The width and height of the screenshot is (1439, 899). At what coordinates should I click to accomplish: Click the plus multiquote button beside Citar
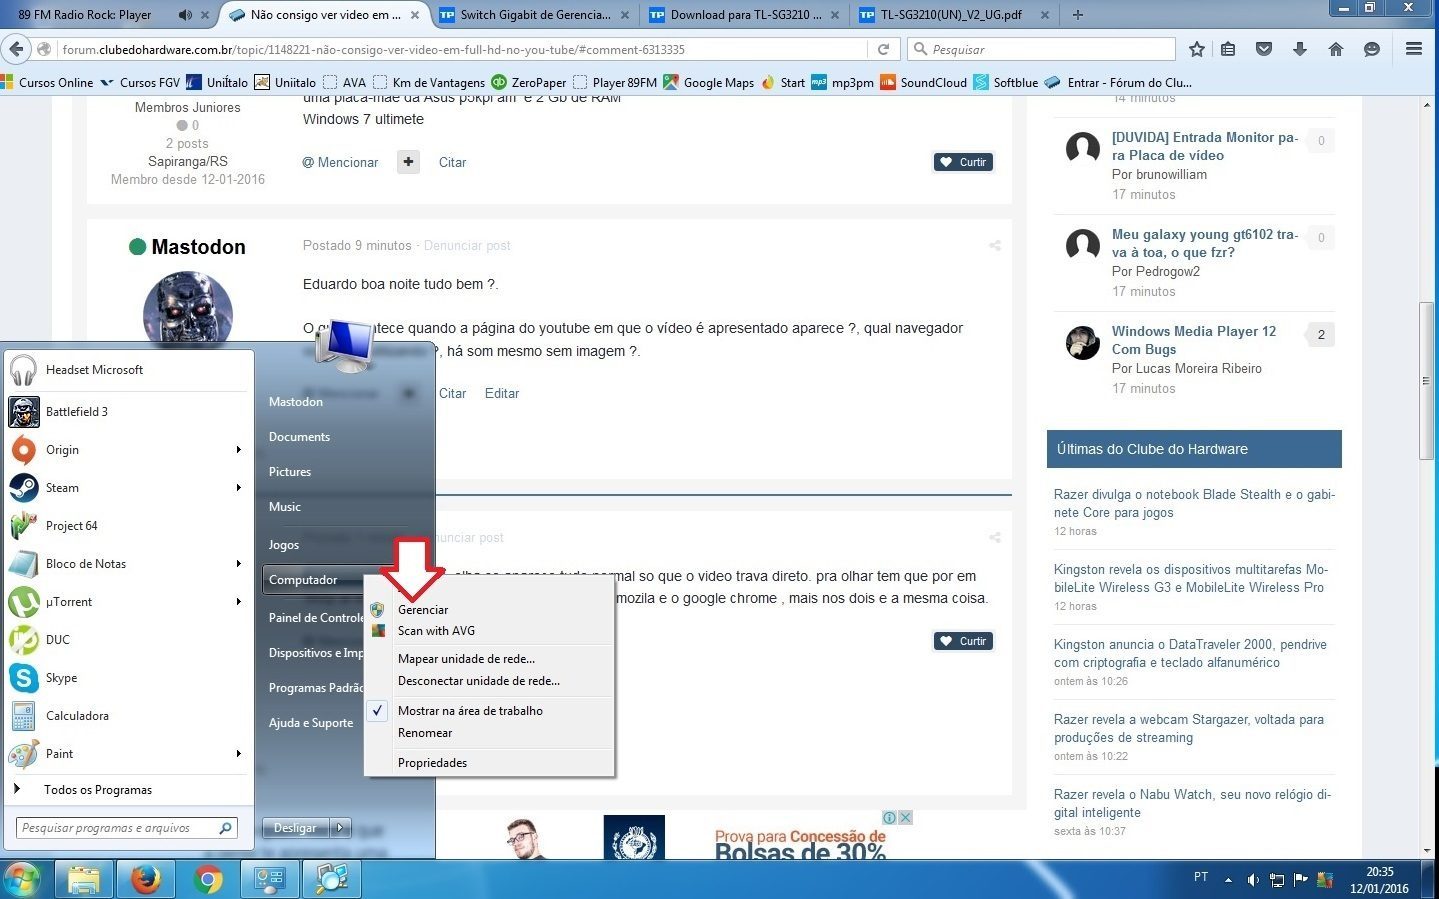point(408,162)
